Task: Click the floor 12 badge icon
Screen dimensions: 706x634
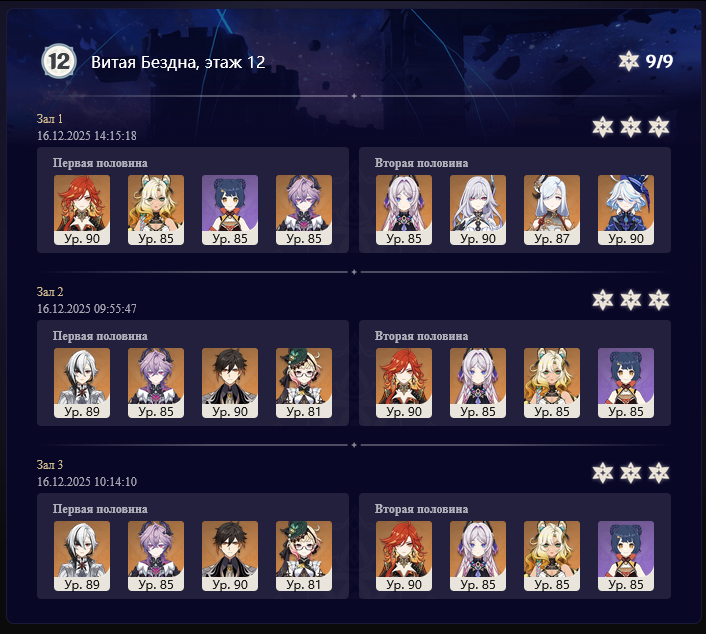Action: tap(59, 61)
